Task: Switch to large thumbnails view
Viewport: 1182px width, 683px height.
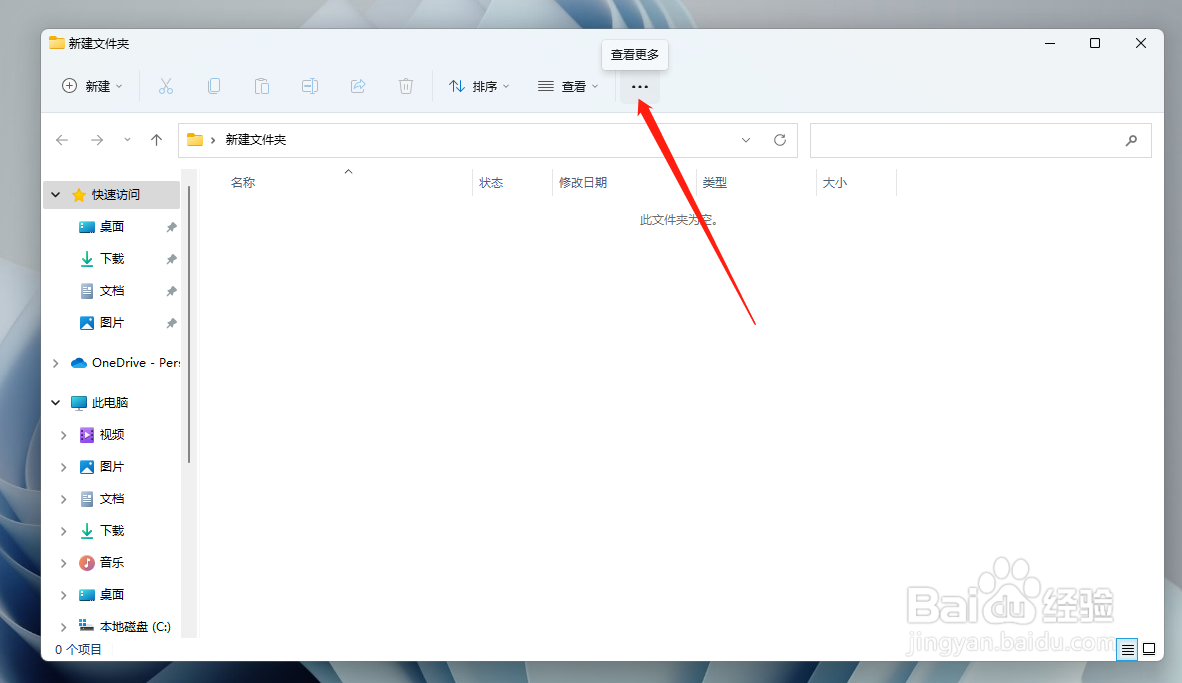Action: tap(1149, 649)
